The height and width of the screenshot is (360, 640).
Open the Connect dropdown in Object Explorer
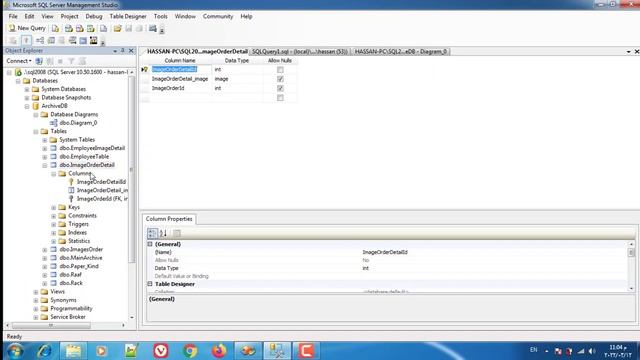tap(19, 61)
